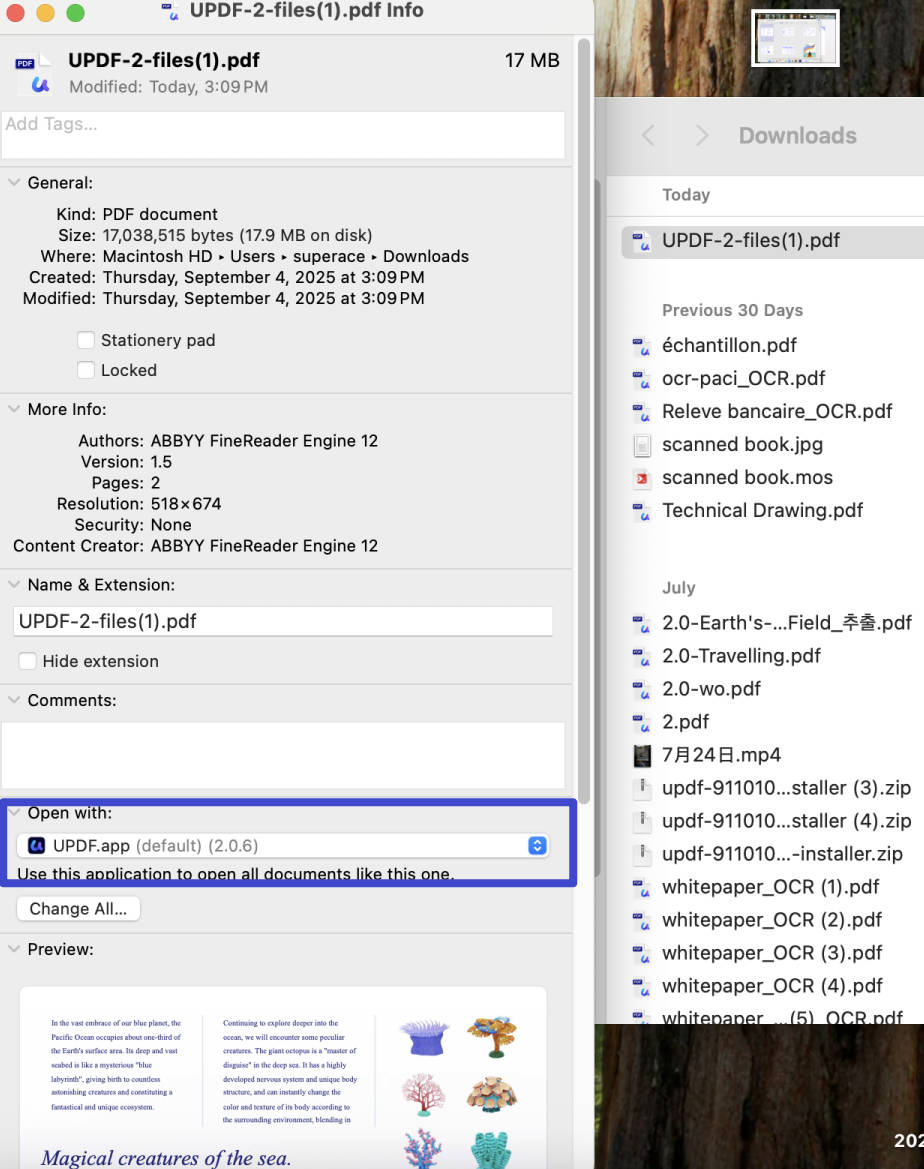The height and width of the screenshot is (1169, 924).
Task: Click the minimize button of Info window
Action: click(x=45, y=13)
